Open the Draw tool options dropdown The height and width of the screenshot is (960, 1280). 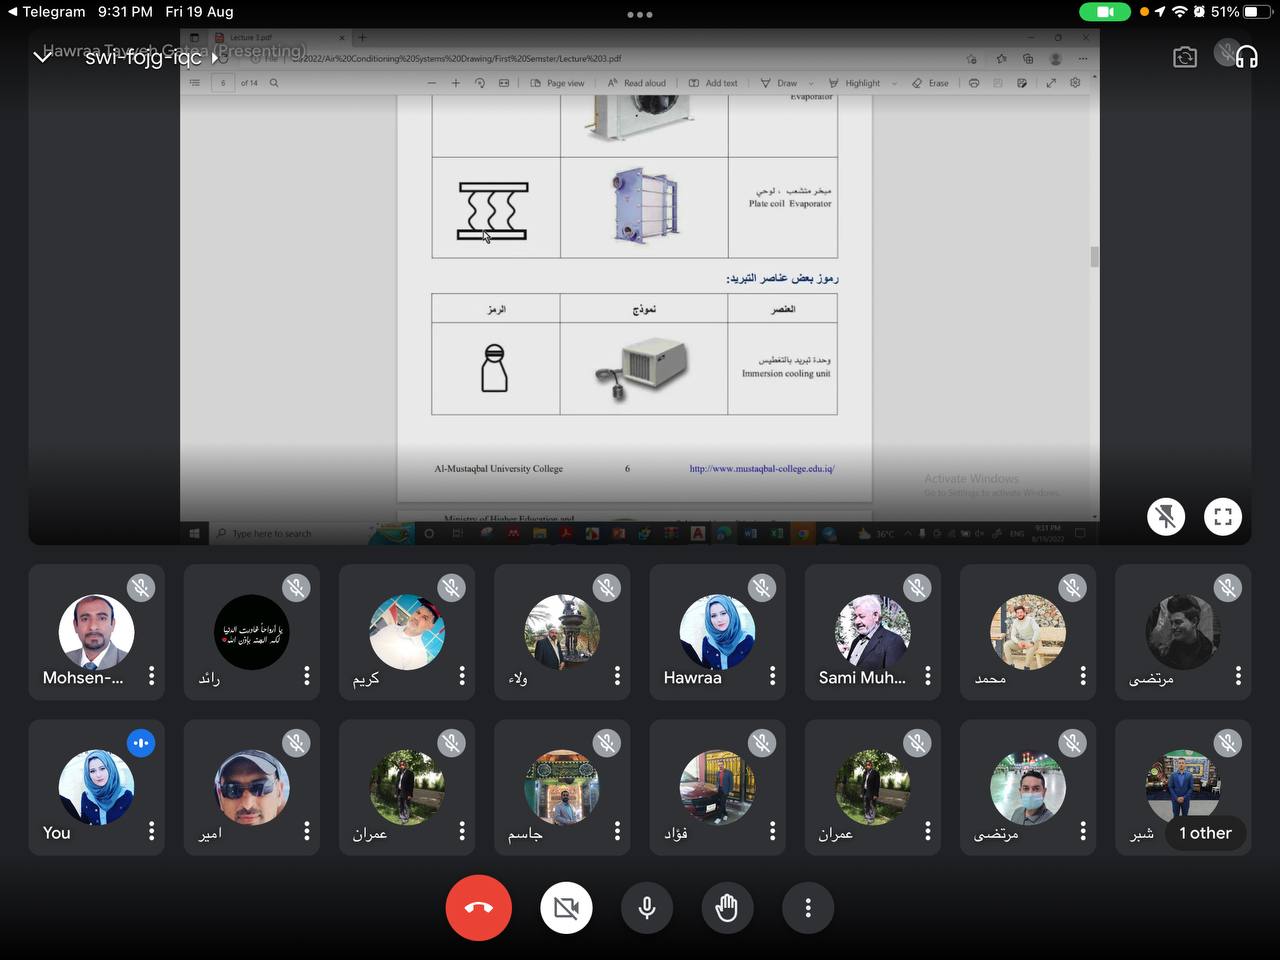click(812, 83)
